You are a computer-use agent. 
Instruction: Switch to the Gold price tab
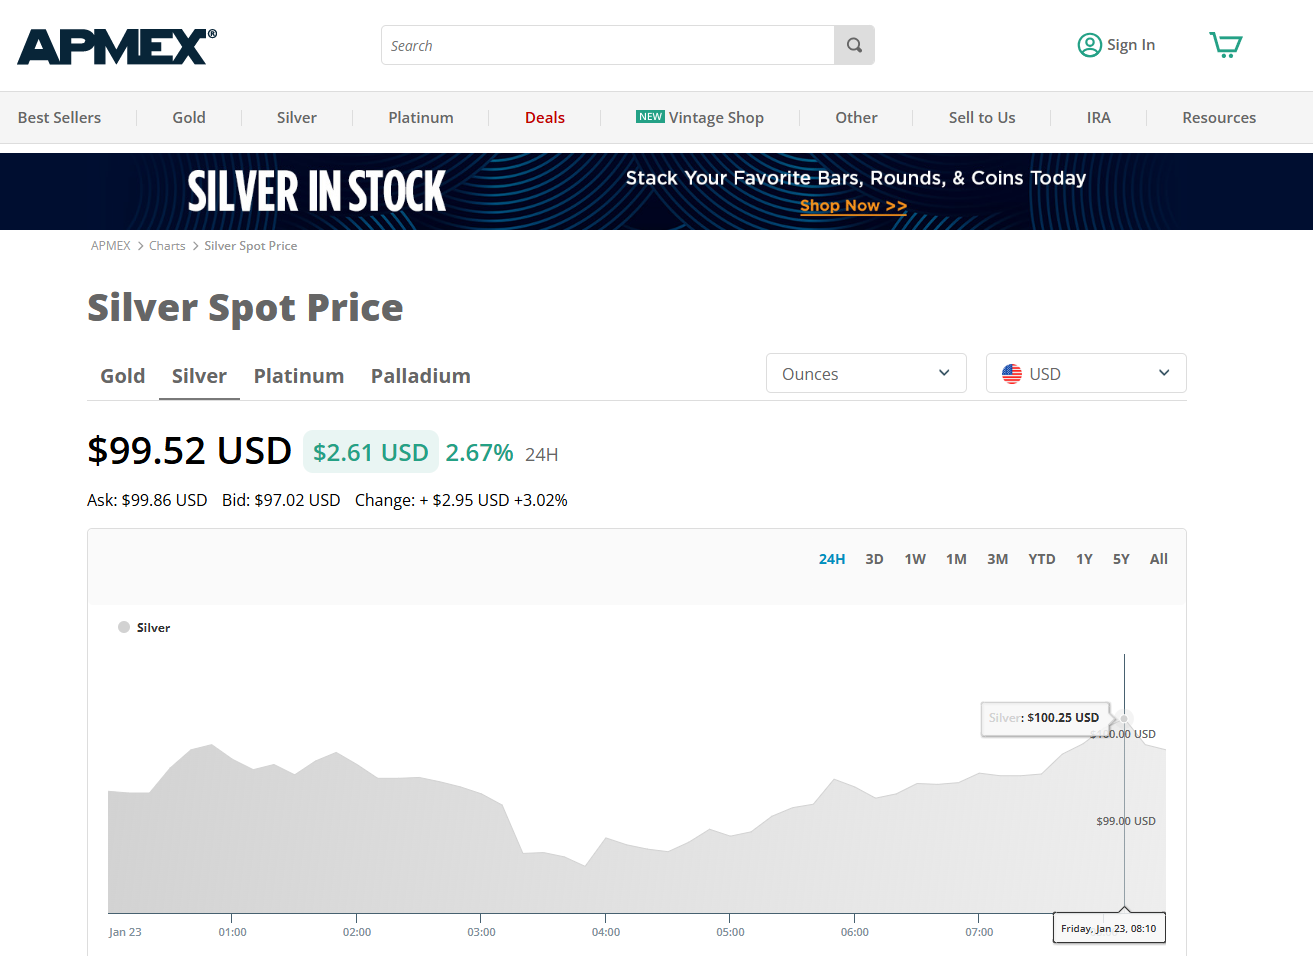point(123,376)
